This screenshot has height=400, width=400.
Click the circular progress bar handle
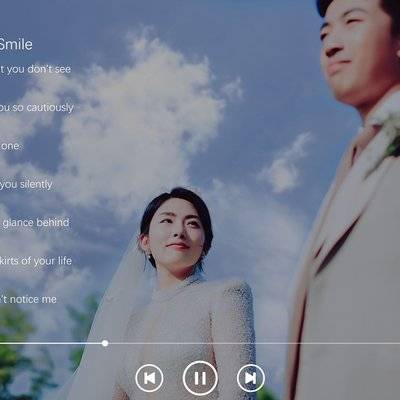click(105, 343)
